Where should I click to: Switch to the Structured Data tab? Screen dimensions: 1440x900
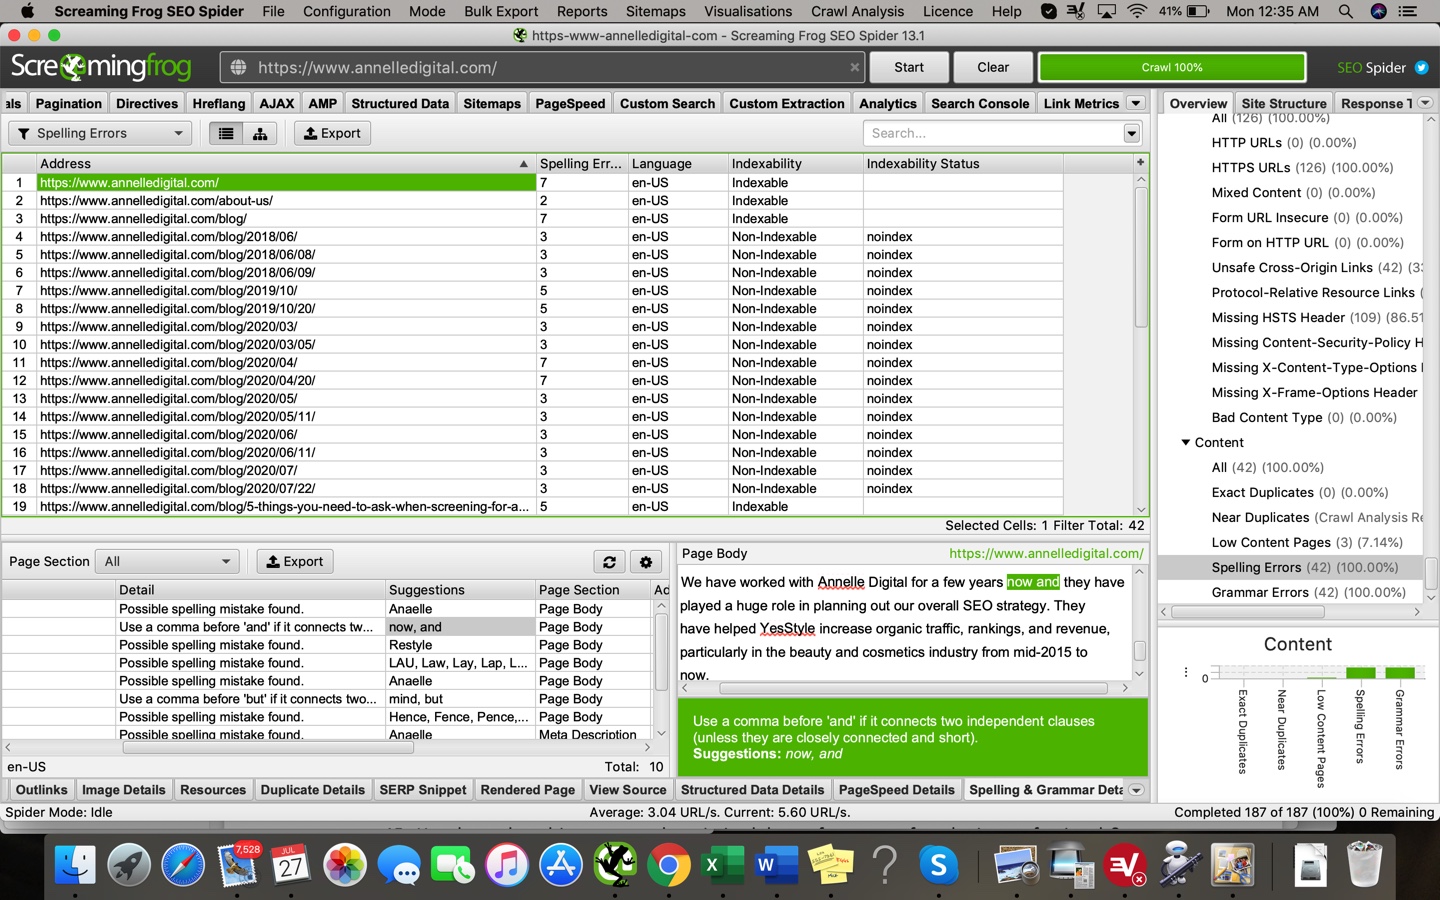(x=400, y=103)
